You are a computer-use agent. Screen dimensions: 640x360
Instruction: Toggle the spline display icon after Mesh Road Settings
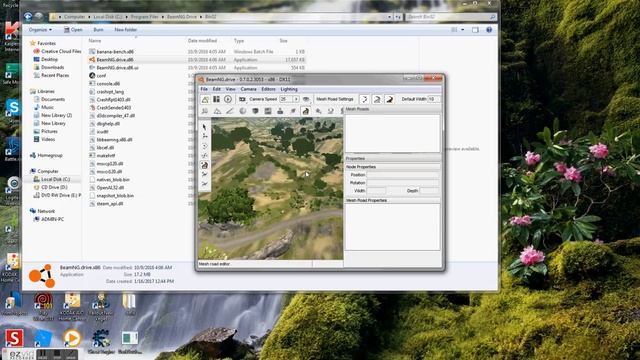364,99
